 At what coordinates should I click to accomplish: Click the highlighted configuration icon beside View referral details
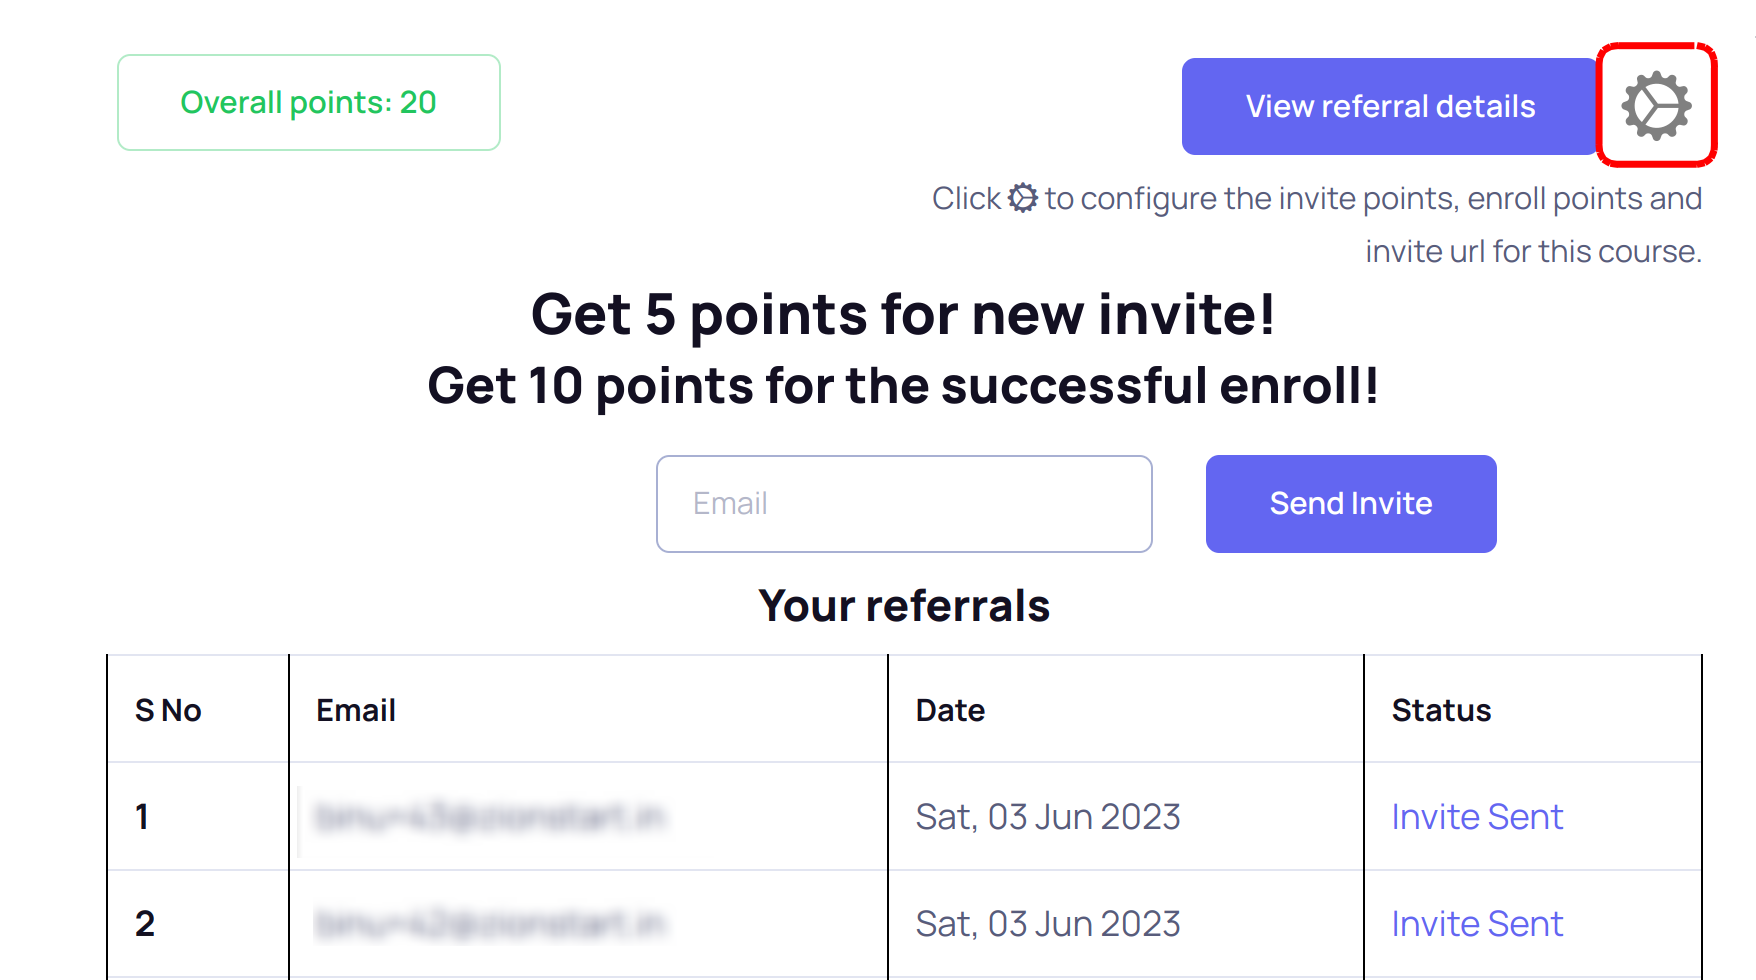pos(1657,106)
